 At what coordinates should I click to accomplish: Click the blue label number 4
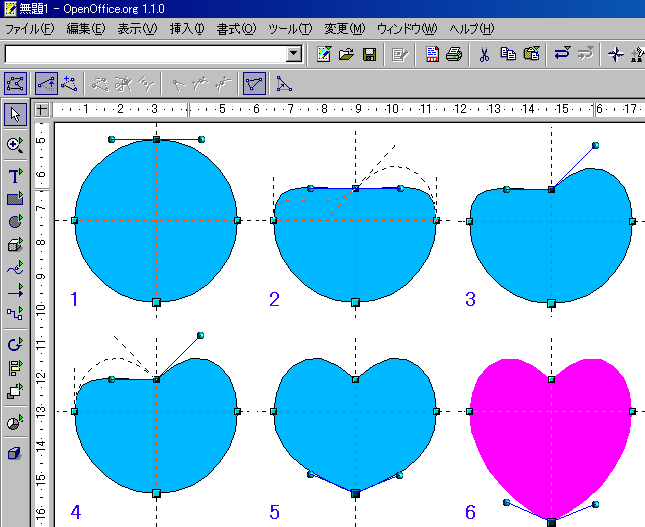76,512
